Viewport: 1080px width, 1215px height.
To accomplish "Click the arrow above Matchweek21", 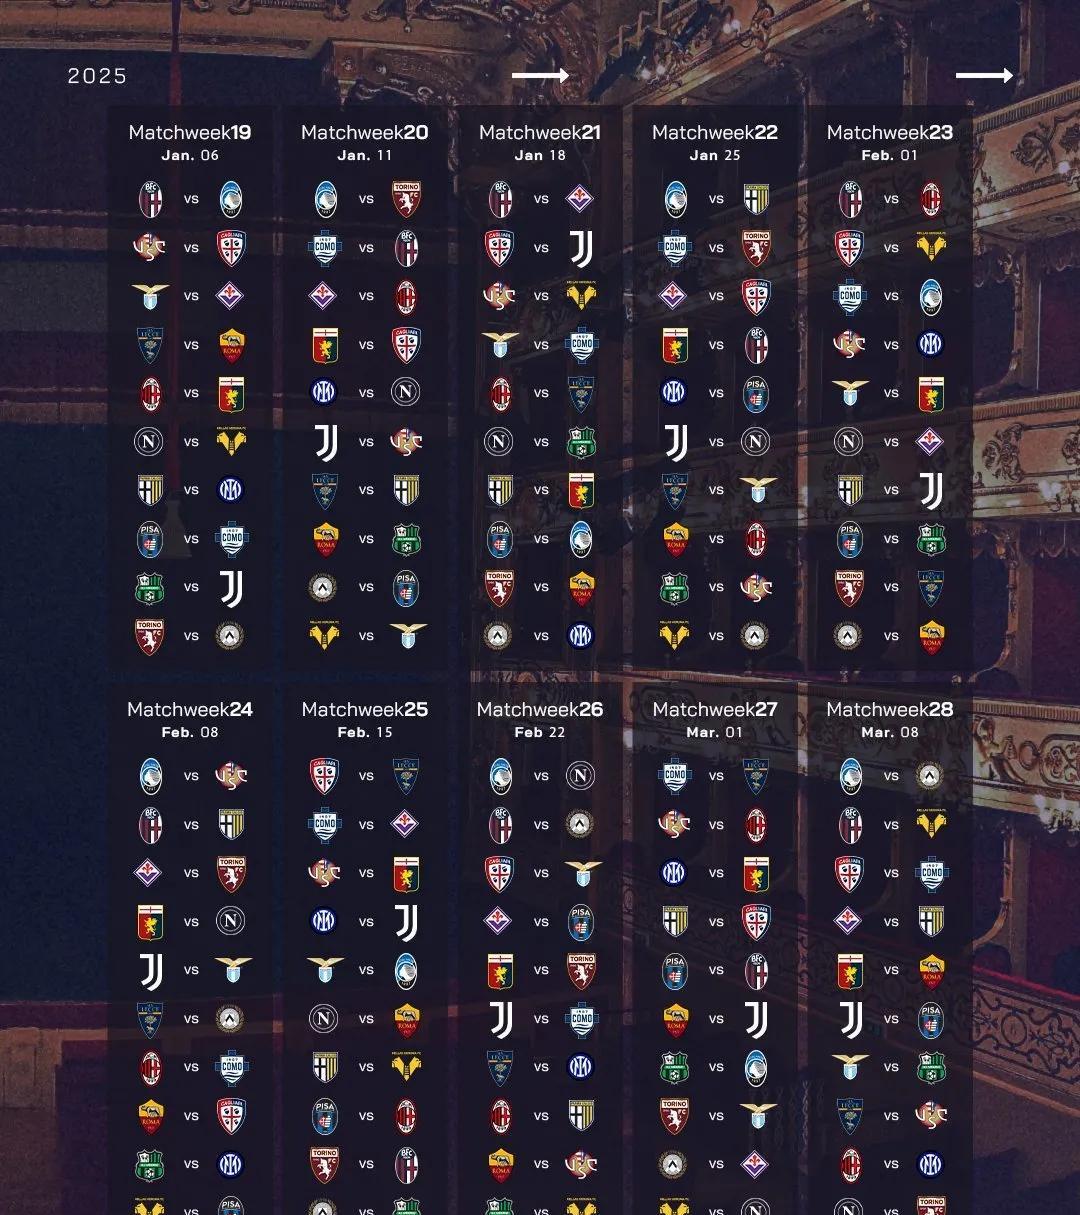I will point(540,76).
